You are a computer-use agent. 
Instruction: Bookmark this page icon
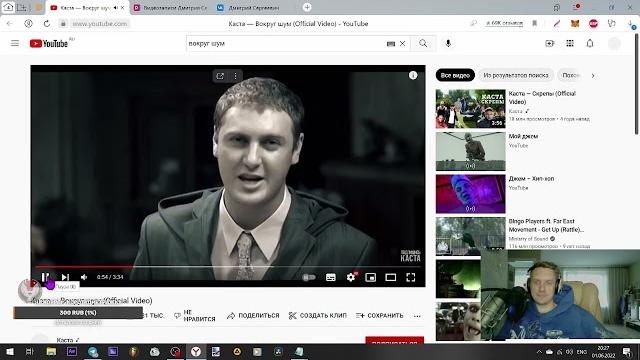(x=534, y=24)
